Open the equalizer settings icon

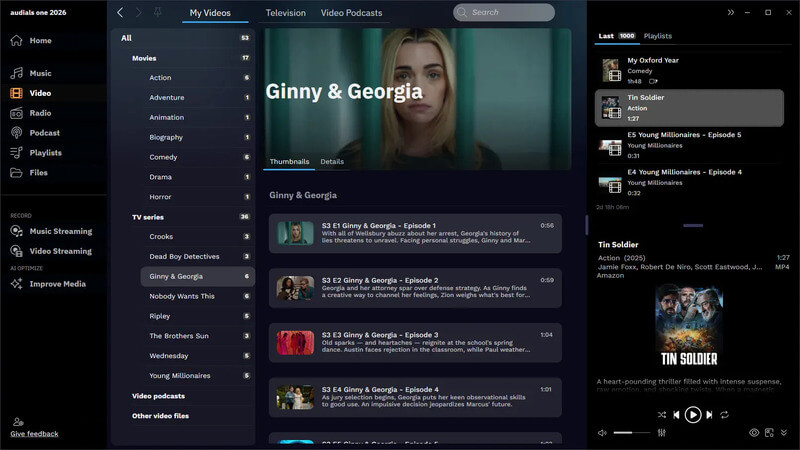[662, 433]
